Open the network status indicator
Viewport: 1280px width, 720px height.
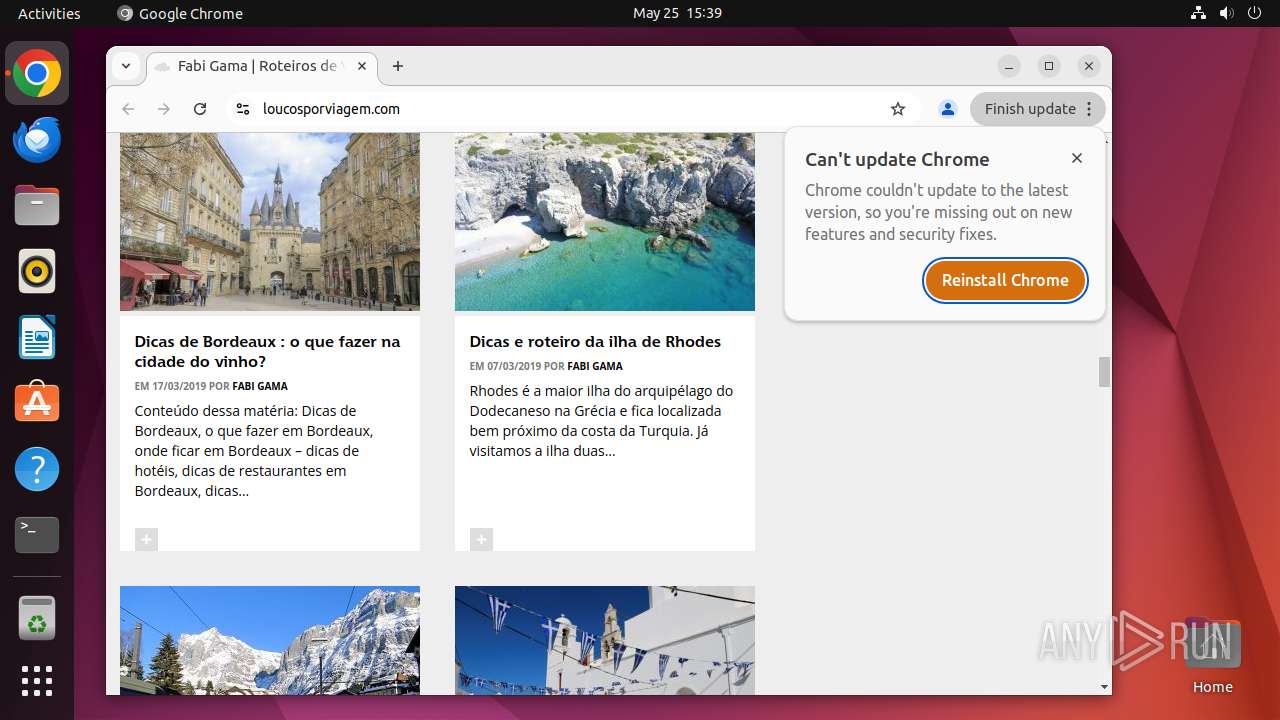coord(1199,13)
